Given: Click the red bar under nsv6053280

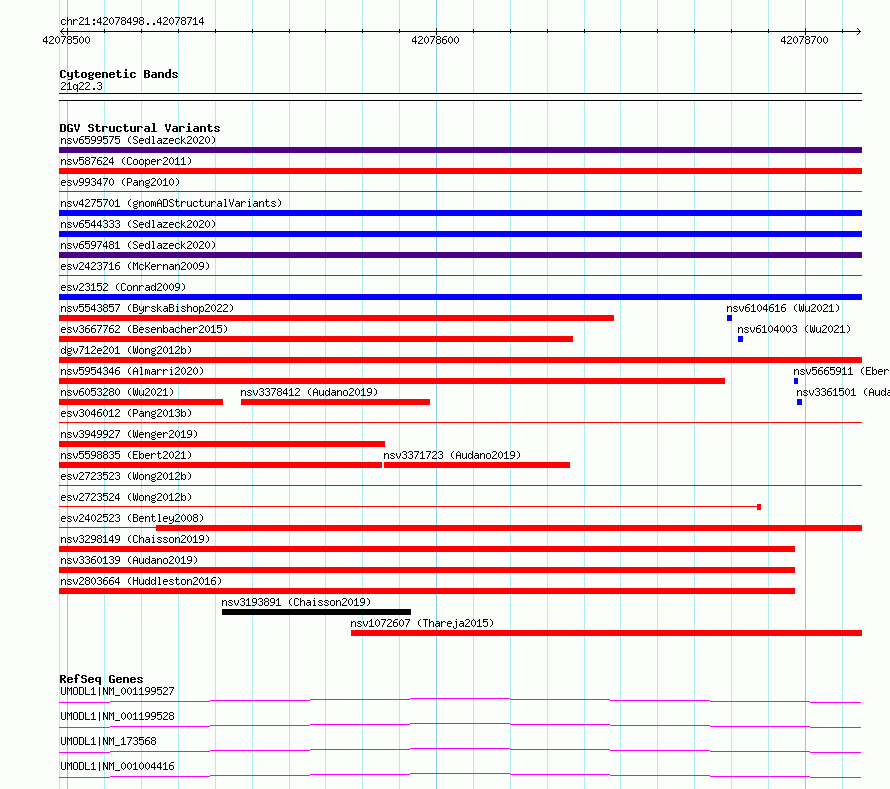Looking at the screenshot, I should point(141,402).
